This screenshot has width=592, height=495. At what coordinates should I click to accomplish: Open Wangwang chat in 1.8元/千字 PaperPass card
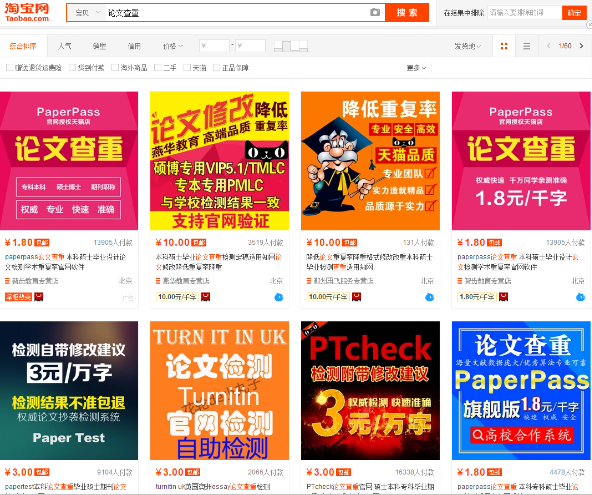click(580, 297)
